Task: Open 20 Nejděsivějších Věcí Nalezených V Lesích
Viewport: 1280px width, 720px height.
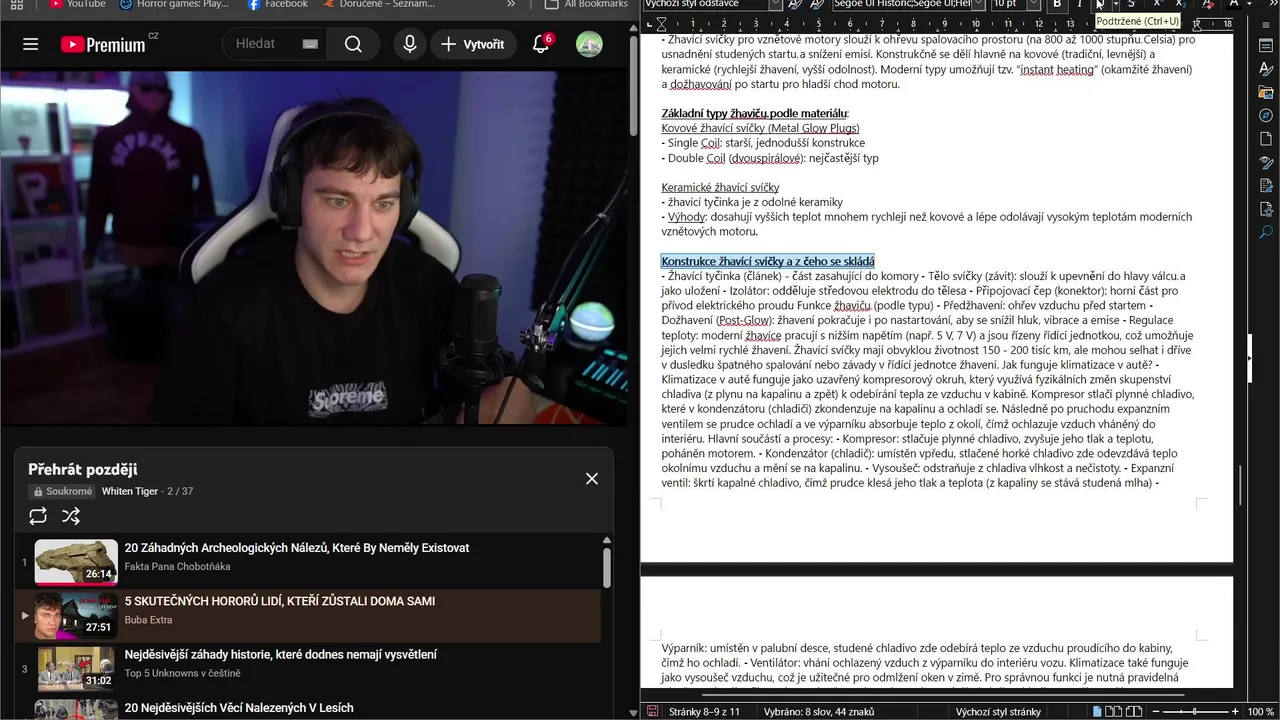Action: click(x=239, y=708)
